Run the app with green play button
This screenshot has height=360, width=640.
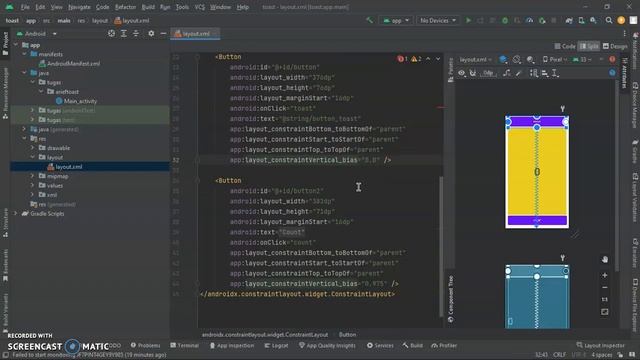(468, 20)
